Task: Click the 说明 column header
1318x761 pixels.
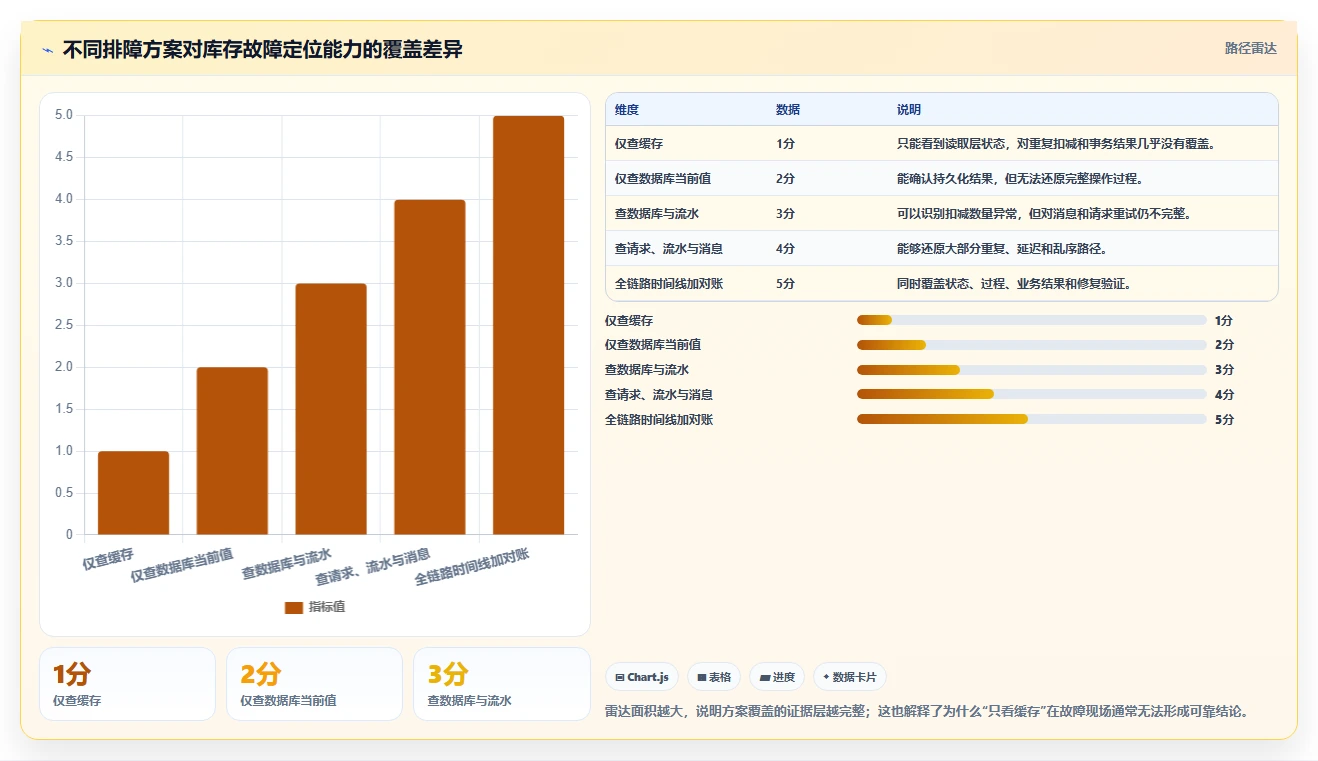Action: click(909, 109)
